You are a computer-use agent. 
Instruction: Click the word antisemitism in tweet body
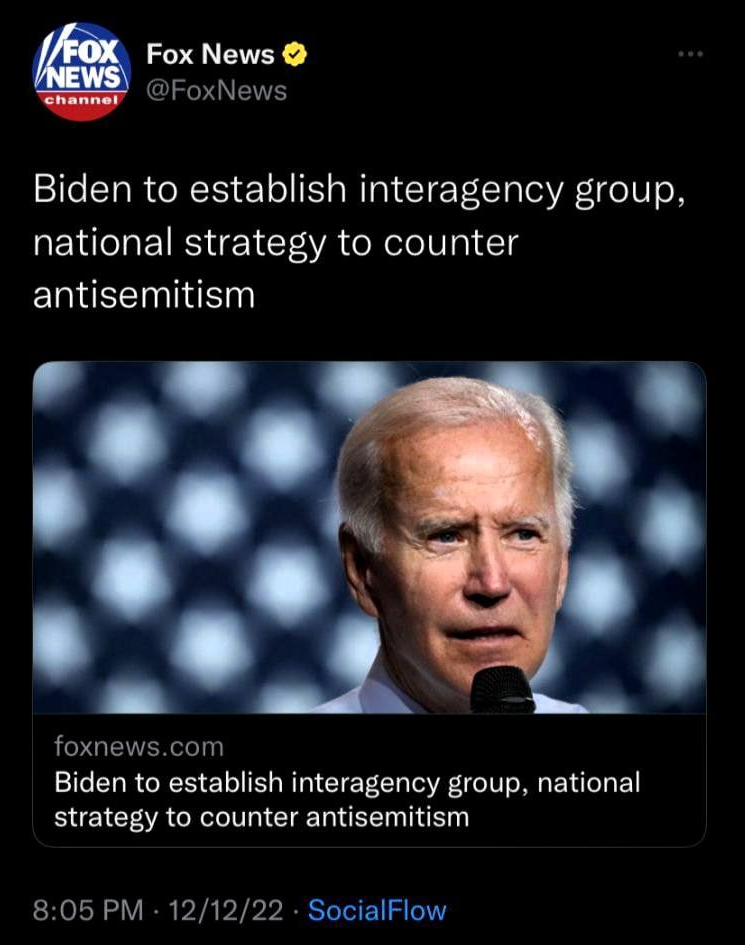[x=144, y=295]
